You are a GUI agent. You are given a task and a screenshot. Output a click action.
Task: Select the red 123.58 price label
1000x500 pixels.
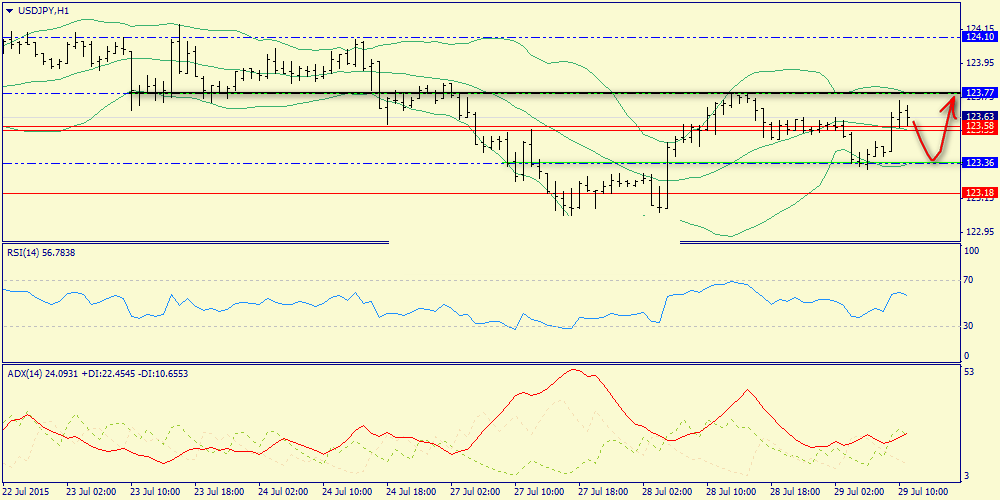pos(978,127)
